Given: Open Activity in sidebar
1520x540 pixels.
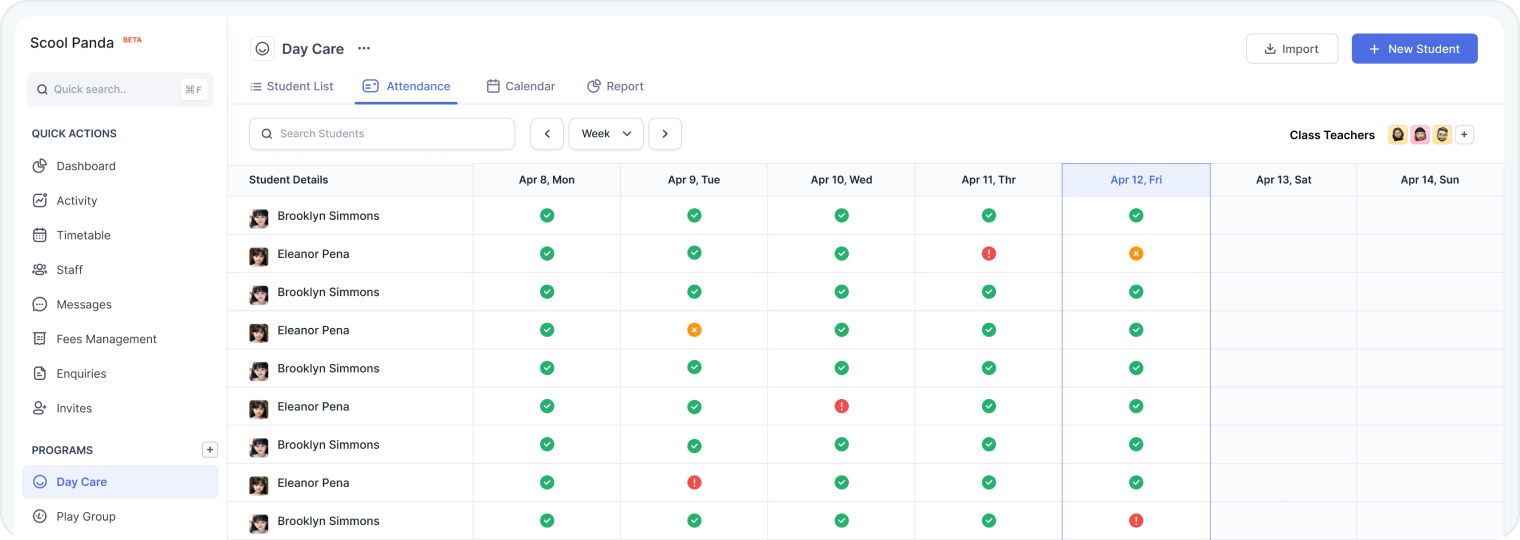Looking at the screenshot, I should coord(65,201).
